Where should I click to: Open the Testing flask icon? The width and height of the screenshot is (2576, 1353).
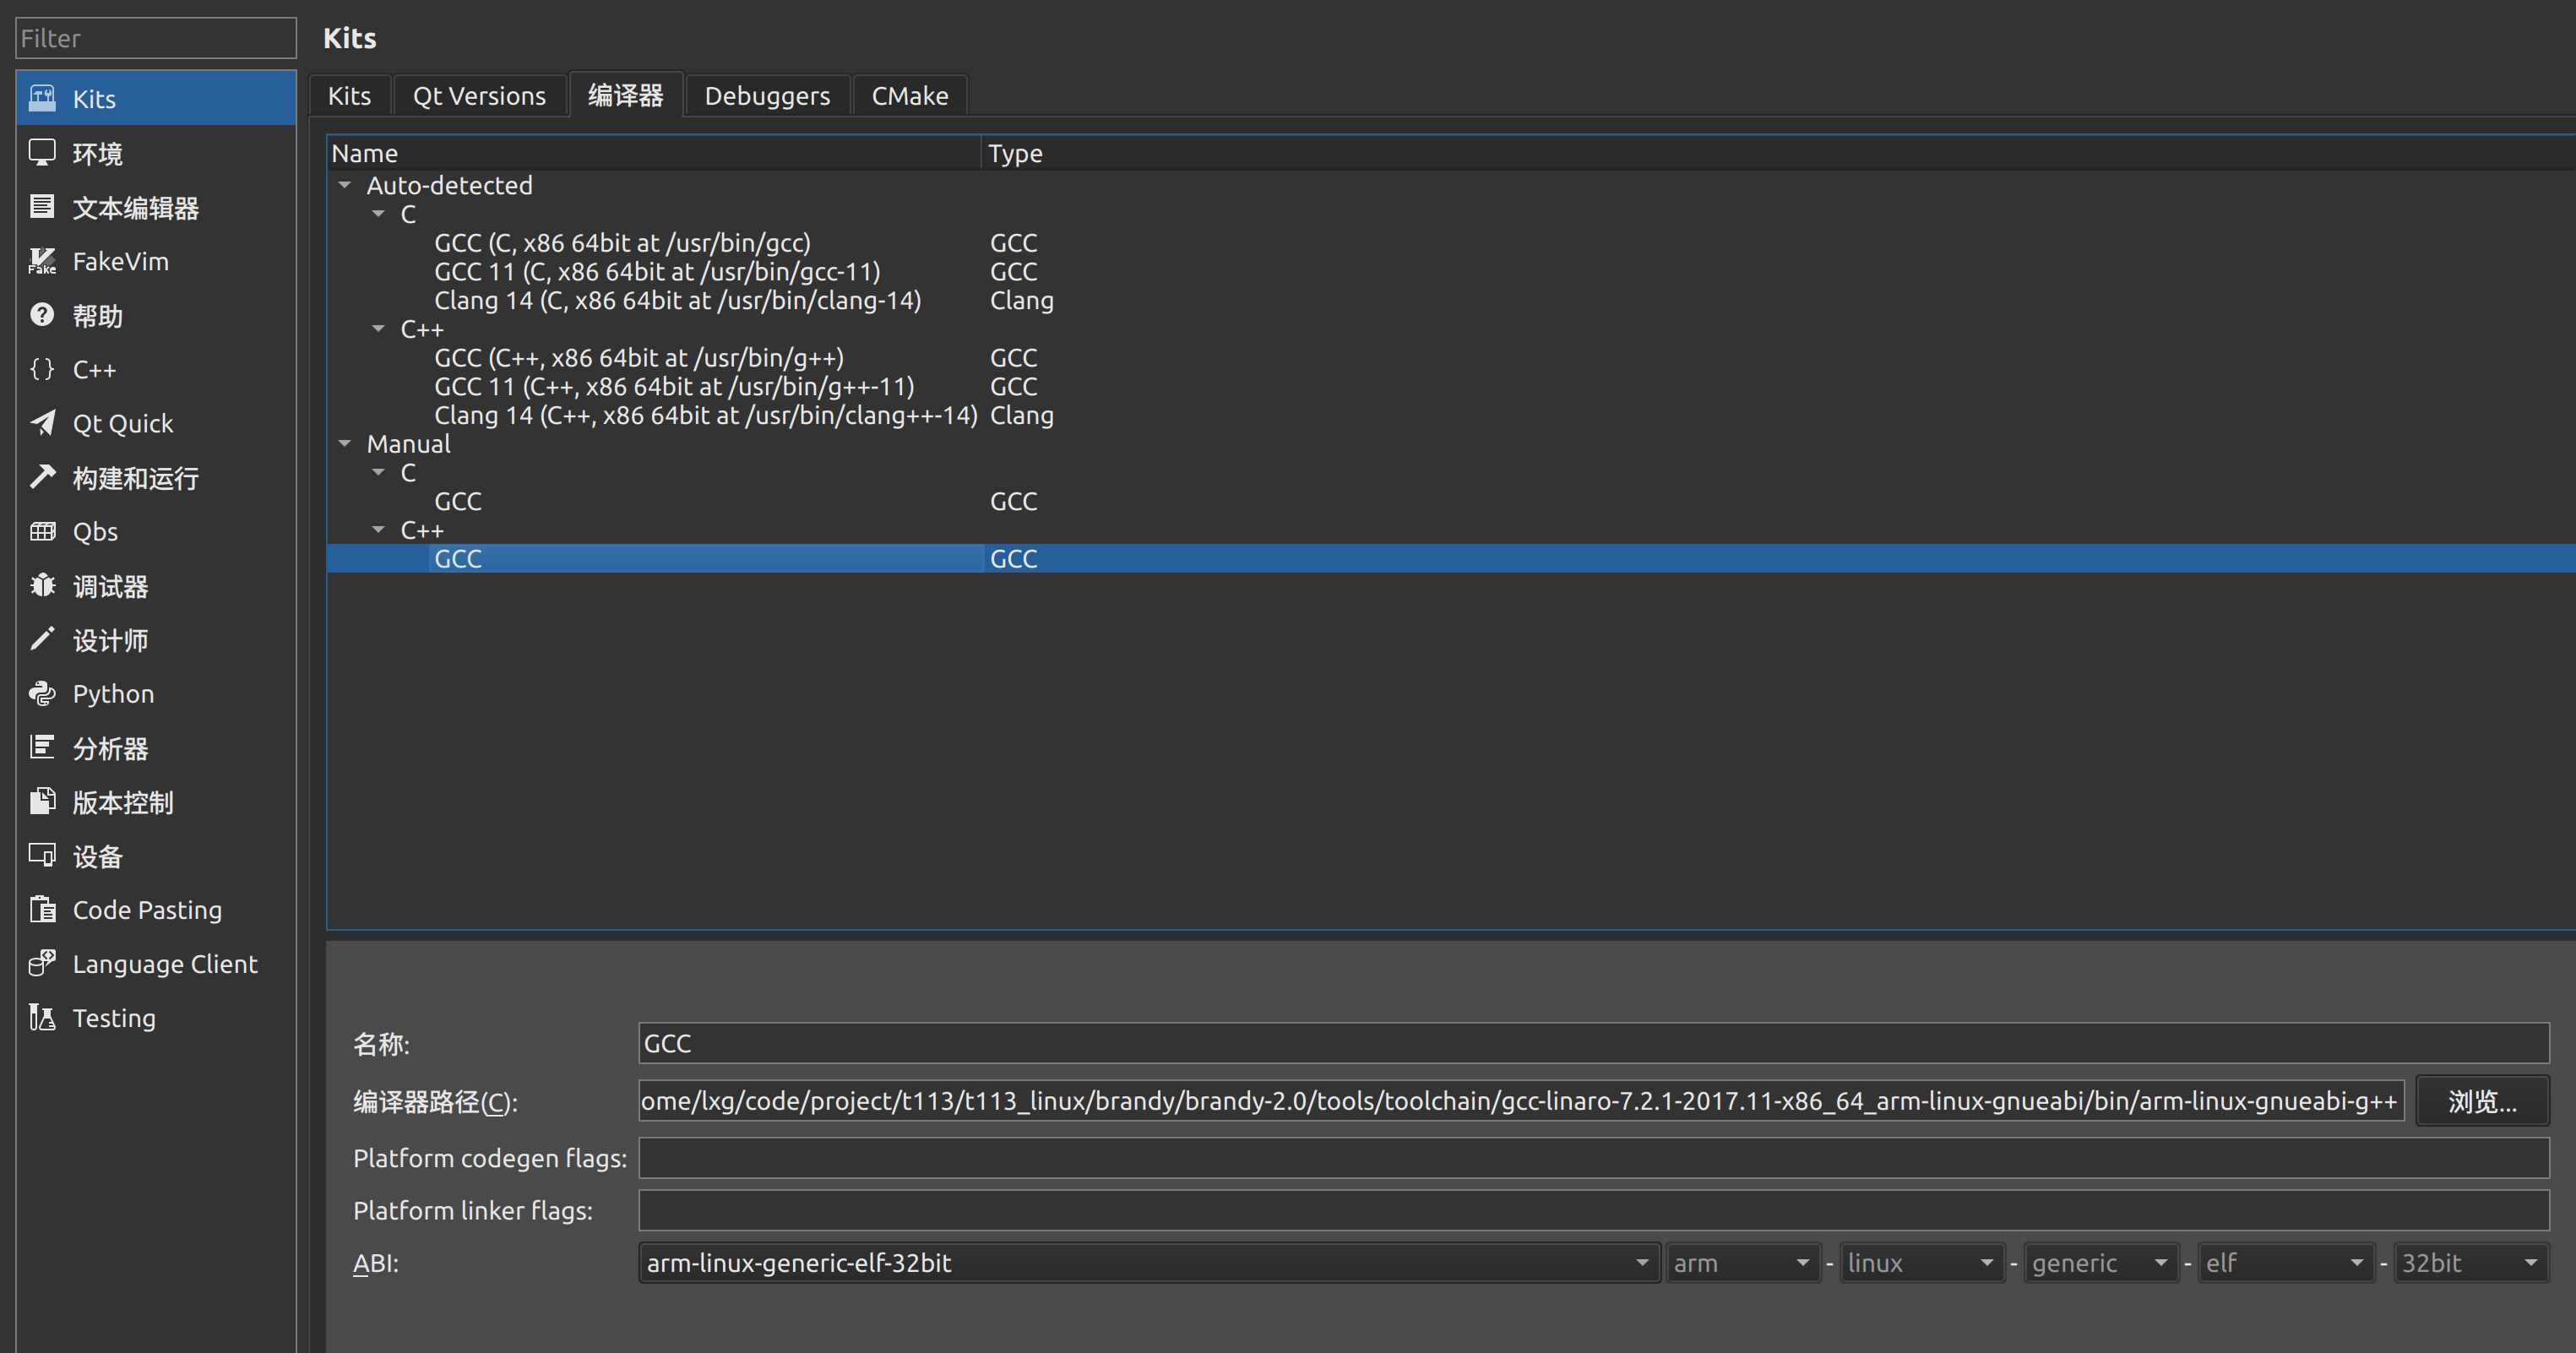pos(42,1017)
